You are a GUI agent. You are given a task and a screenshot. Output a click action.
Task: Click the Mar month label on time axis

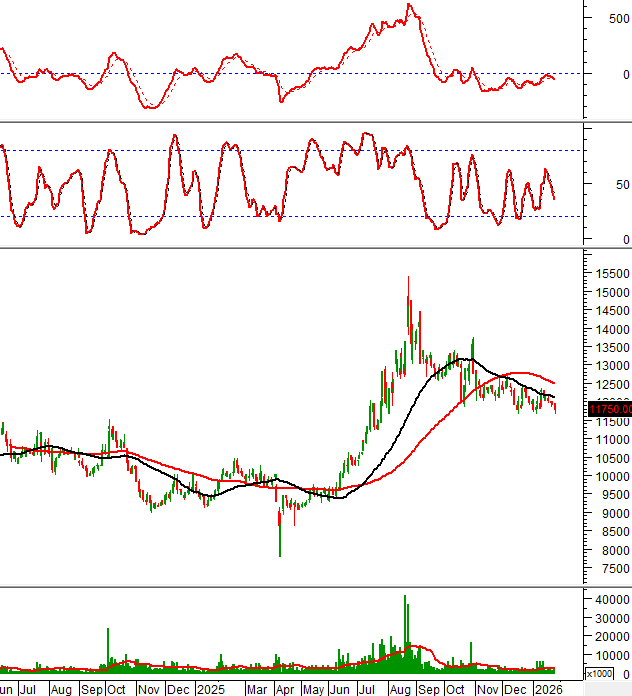click(x=256, y=689)
